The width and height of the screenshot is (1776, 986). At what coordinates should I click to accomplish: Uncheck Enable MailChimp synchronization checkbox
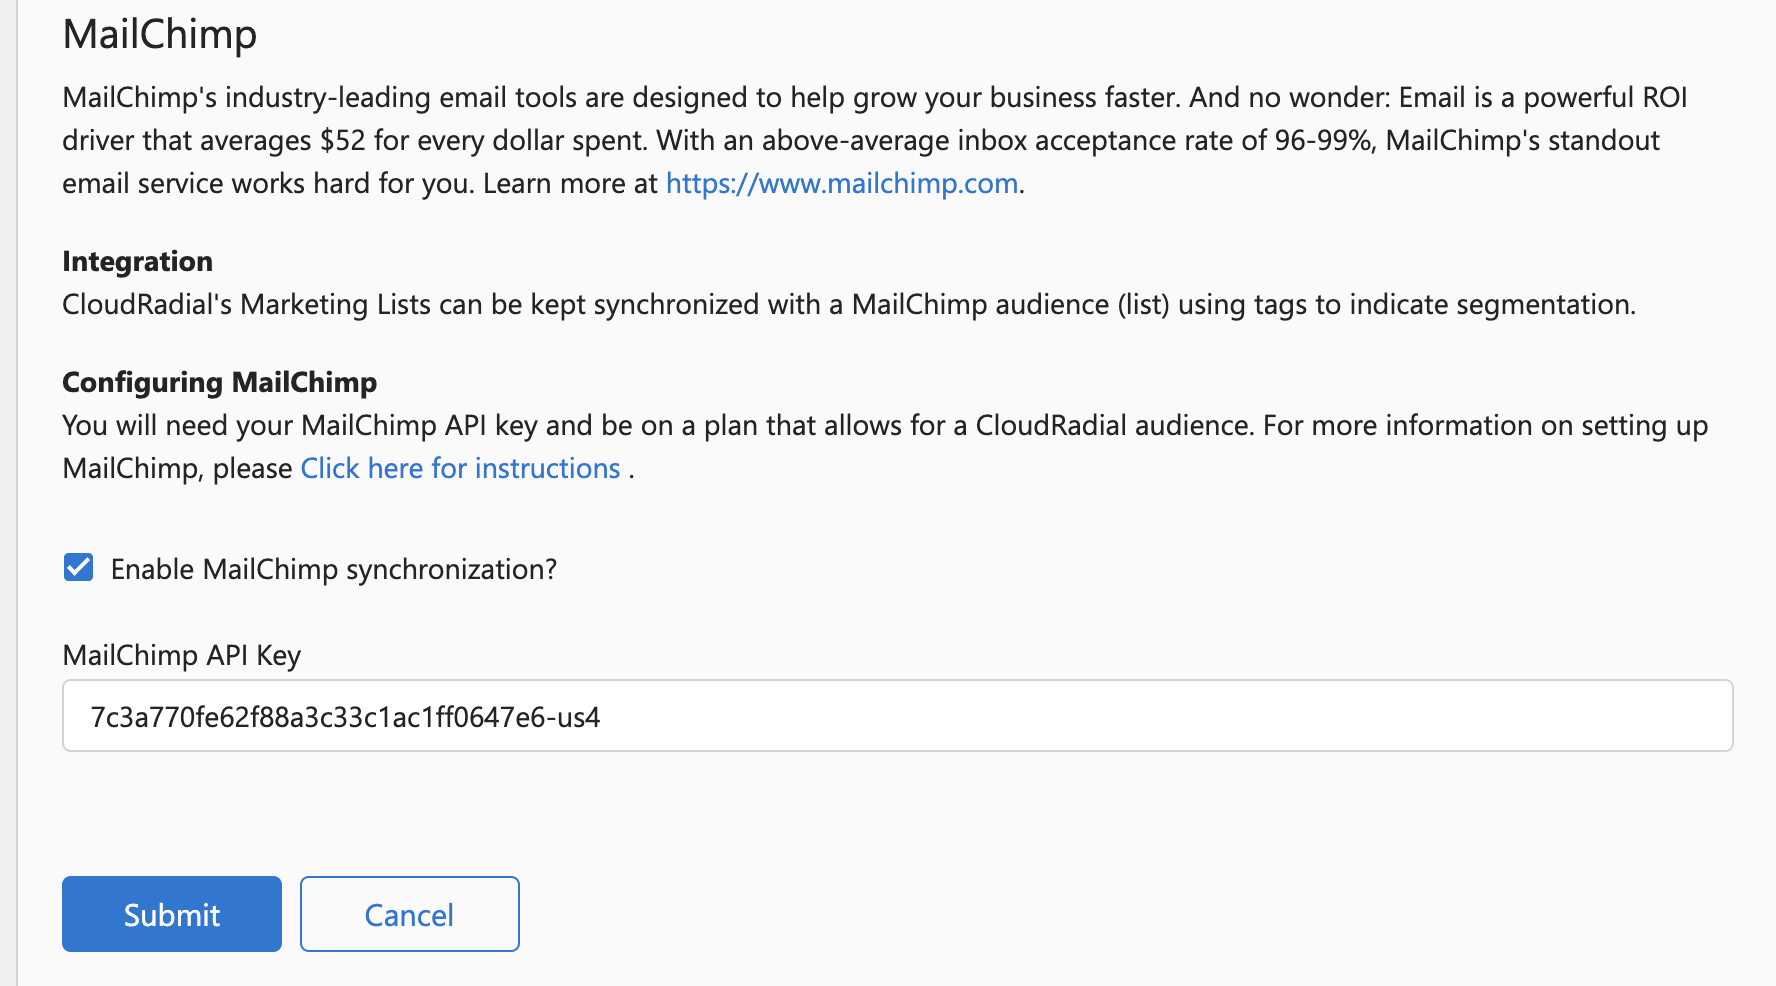point(79,568)
